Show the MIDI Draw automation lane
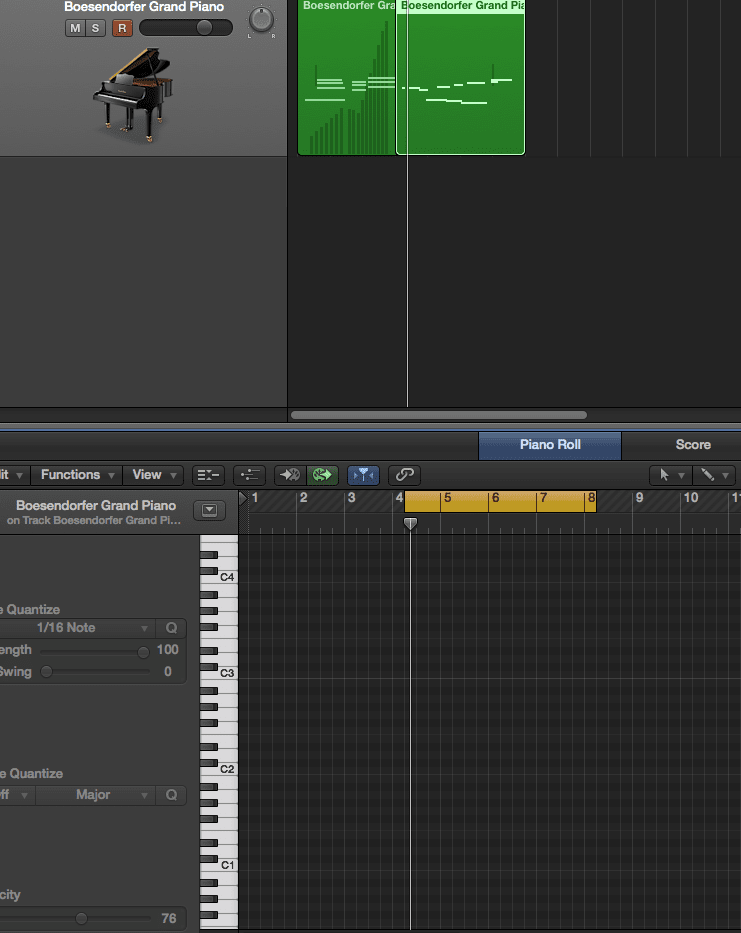The image size is (741, 933). tap(249, 475)
